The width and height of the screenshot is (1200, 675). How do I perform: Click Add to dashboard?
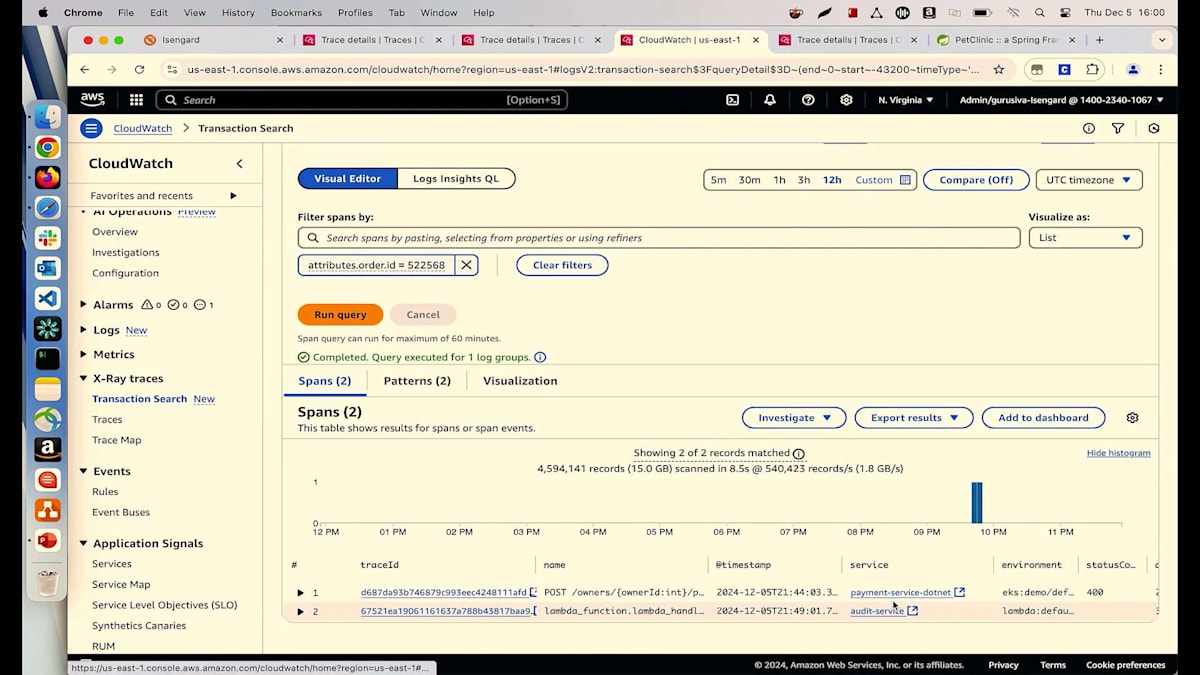tap(1043, 418)
